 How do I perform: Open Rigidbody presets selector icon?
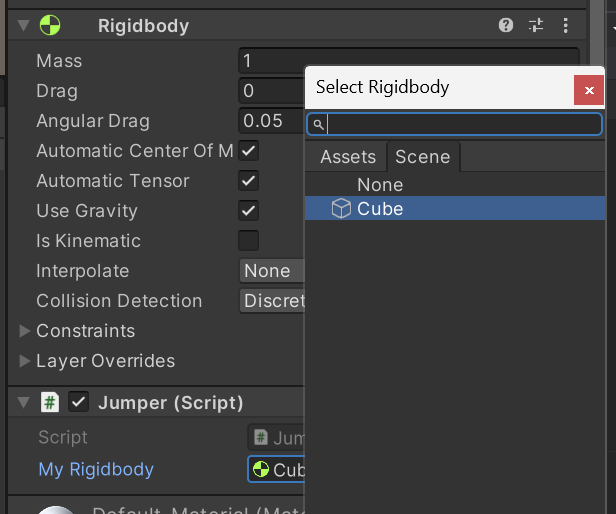[x=536, y=25]
